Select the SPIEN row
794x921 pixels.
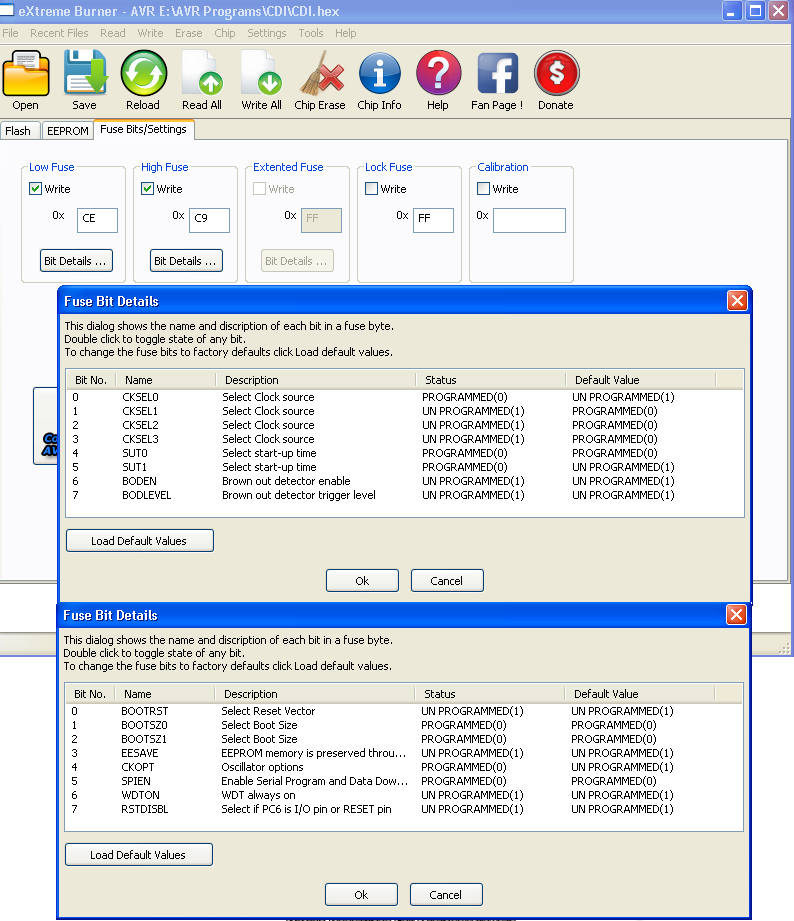(x=403, y=781)
